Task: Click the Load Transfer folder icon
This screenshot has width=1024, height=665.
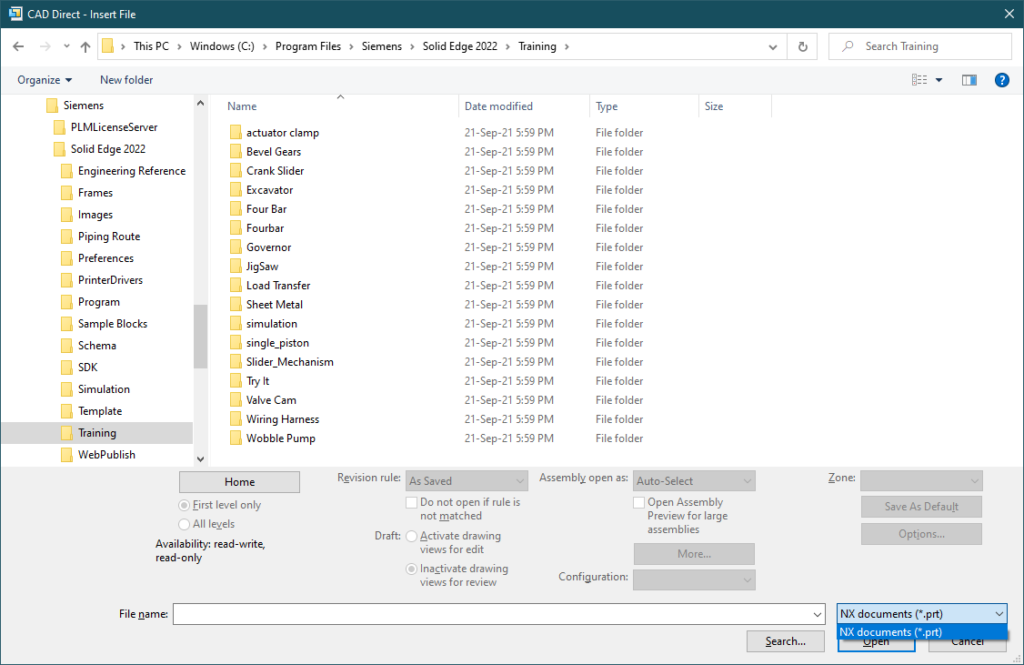Action: (236, 285)
